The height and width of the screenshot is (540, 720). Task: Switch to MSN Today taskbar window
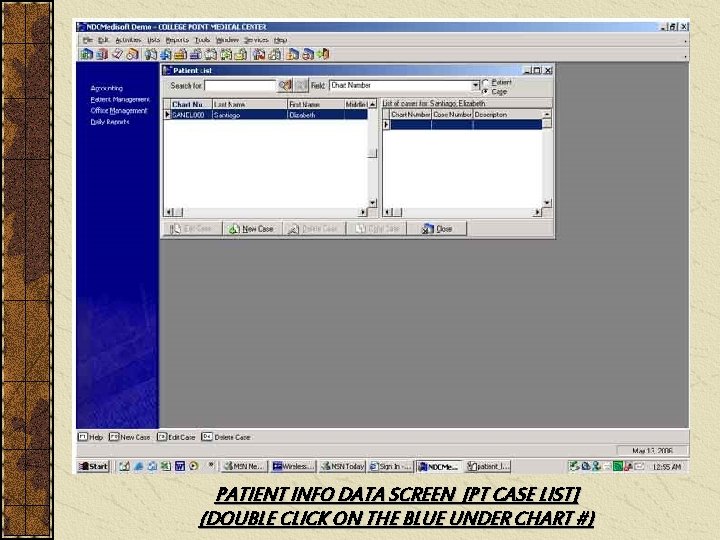(342, 467)
